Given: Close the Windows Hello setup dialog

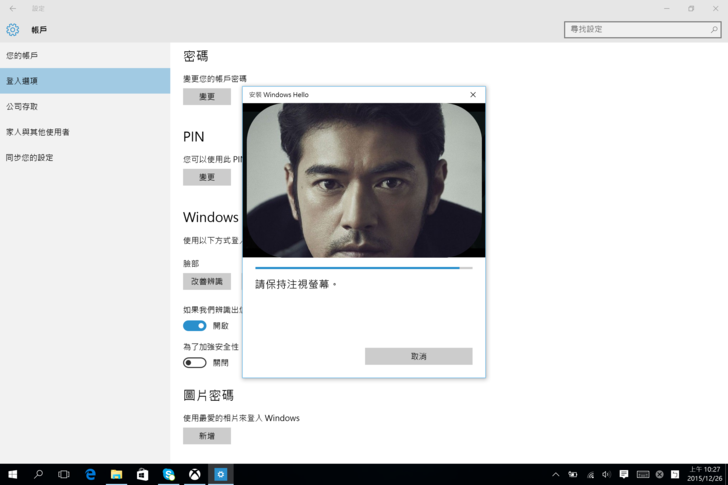Looking at the screenshot, I should [x=473, y=95].
